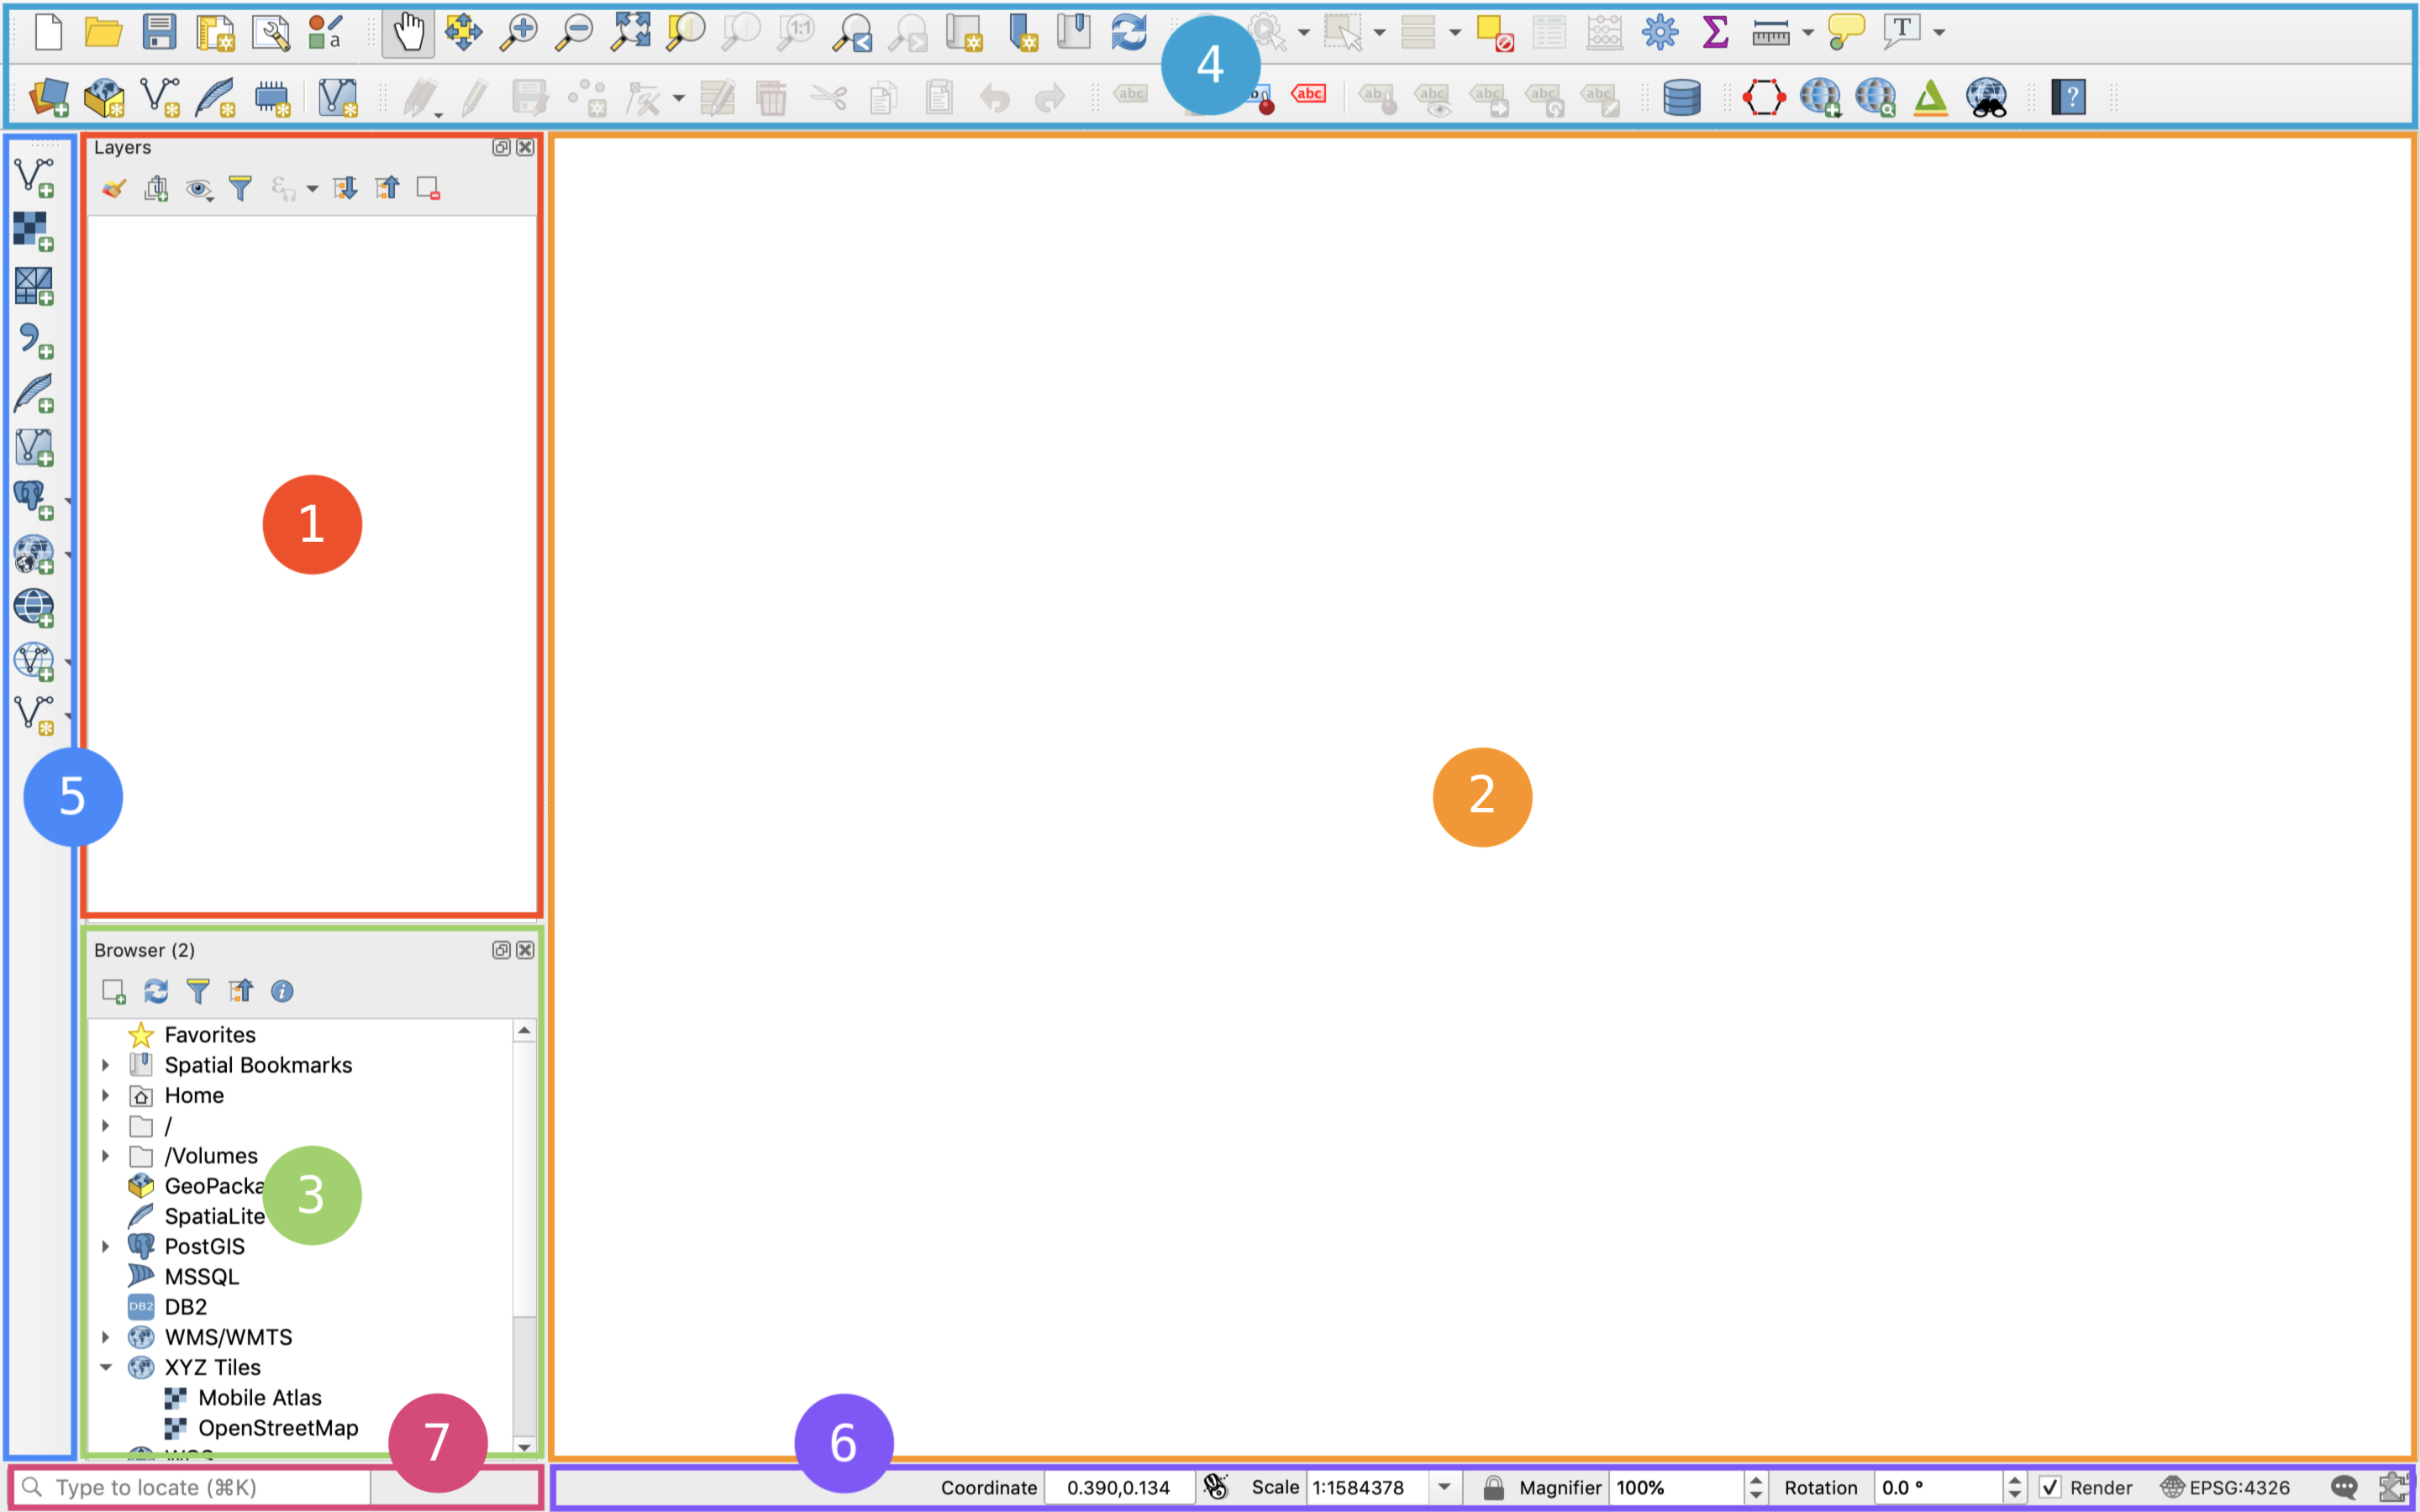Image resolution: width=2420 pixels, height=1512 pixels.
Task: Open the Processing Toolbox gear icon
Action: (1659, 31)
